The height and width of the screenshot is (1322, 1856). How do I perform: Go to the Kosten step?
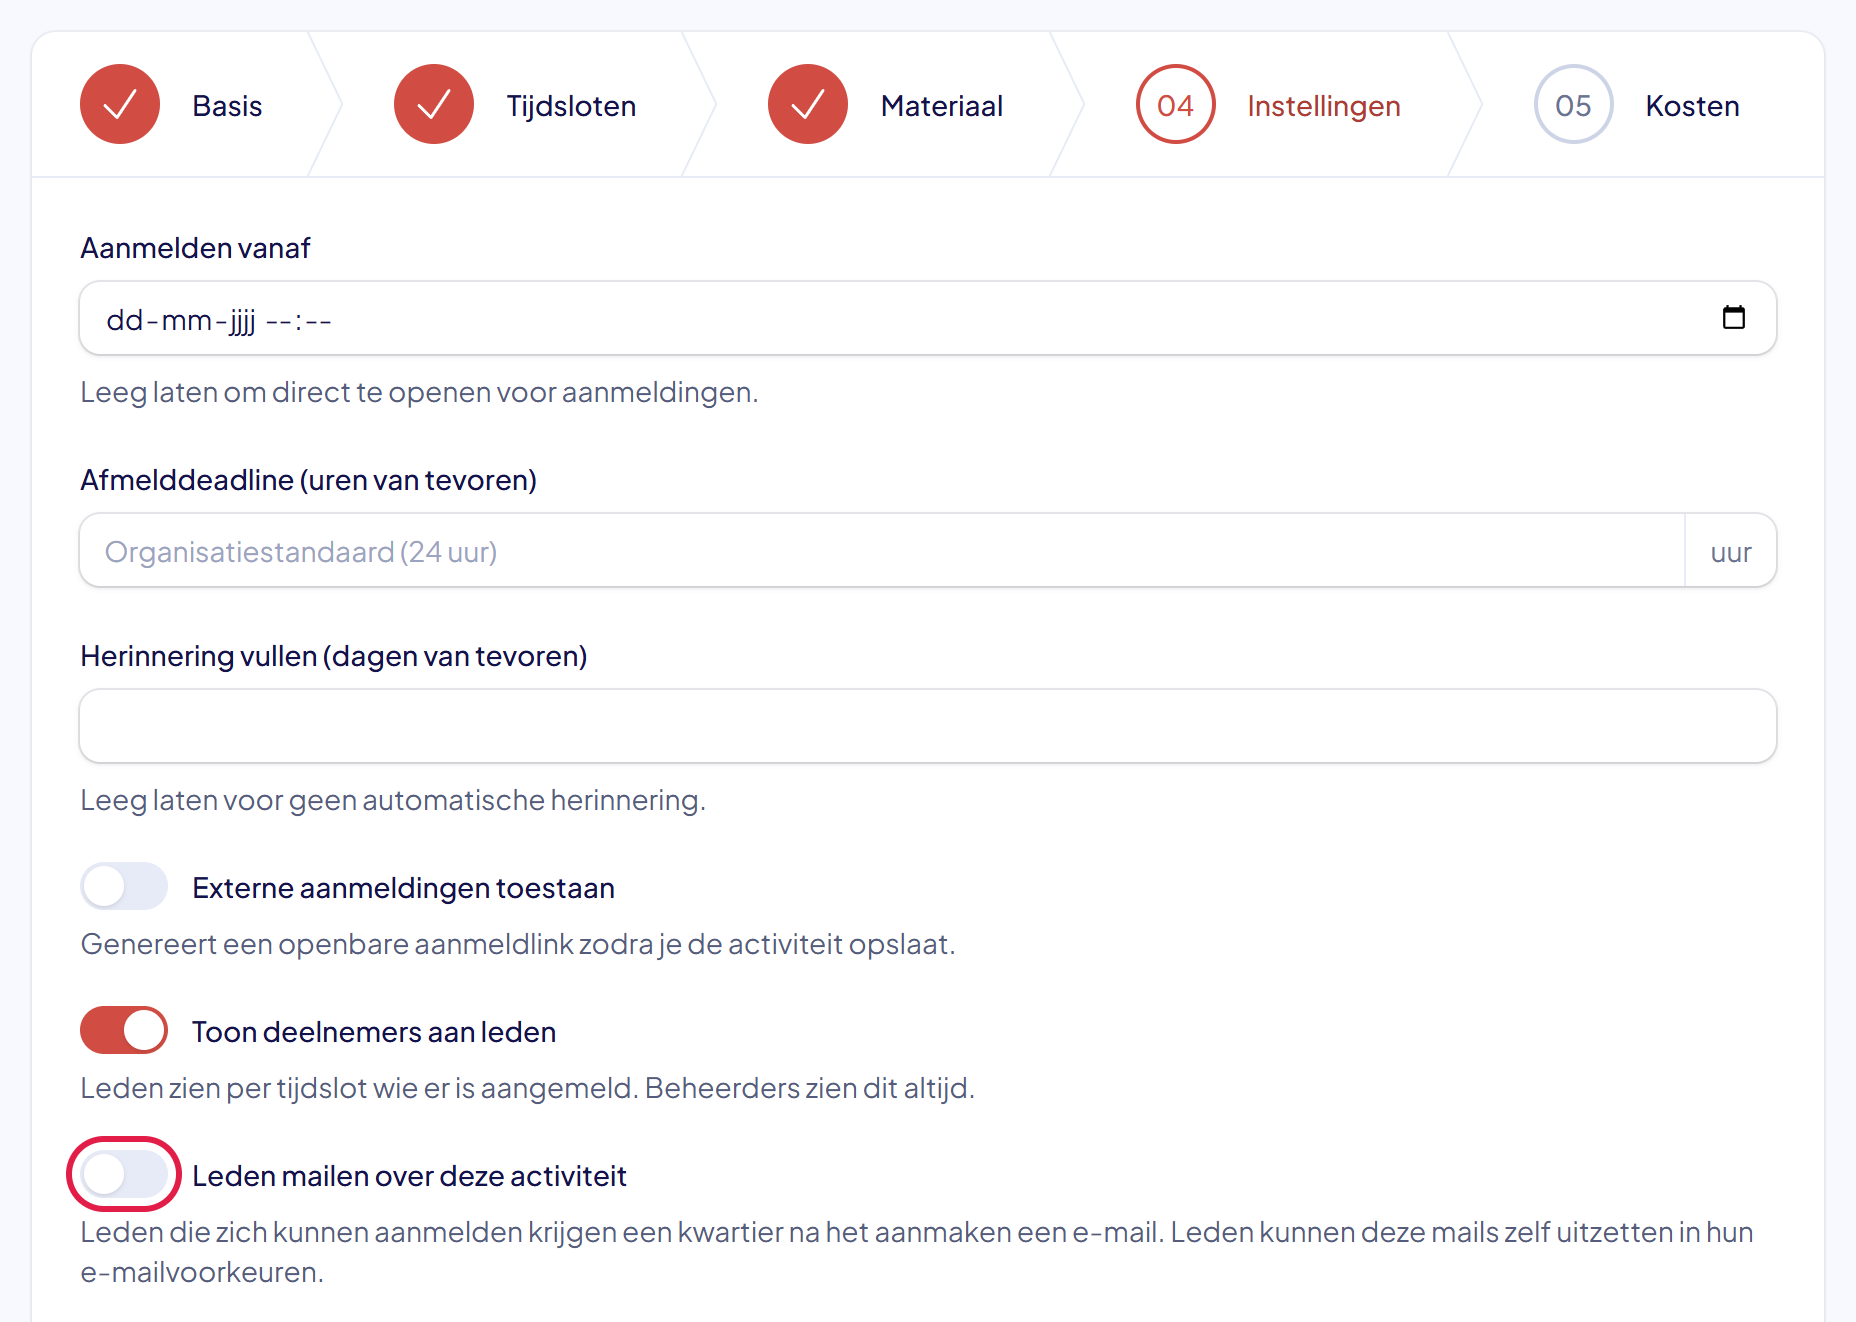click(1693, 106)
